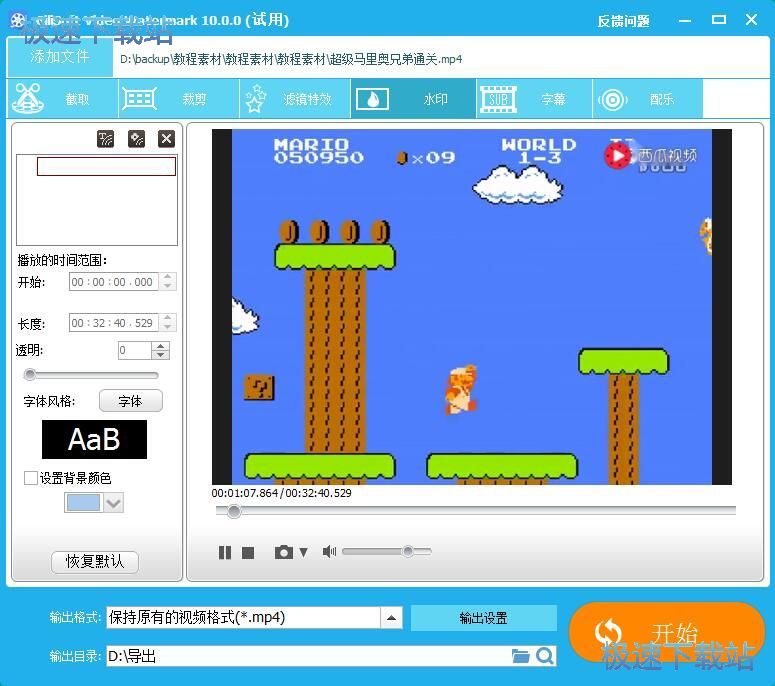Close the application window
775x686 pixels.
tap(751, 20)
